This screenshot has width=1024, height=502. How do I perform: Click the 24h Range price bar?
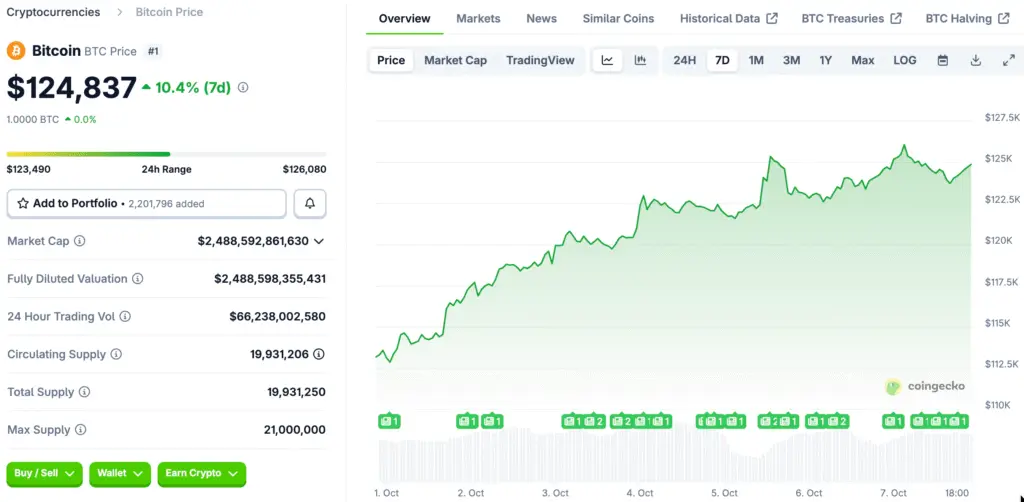(x=166, y=154)
